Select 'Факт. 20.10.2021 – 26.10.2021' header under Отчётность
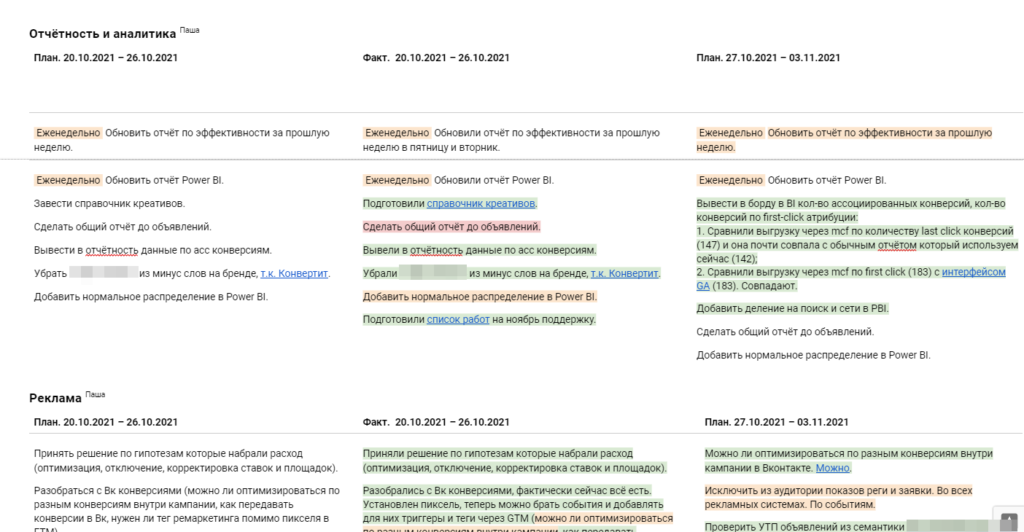This screenshot has height=532, width=1024. click(x=436, y=57)
